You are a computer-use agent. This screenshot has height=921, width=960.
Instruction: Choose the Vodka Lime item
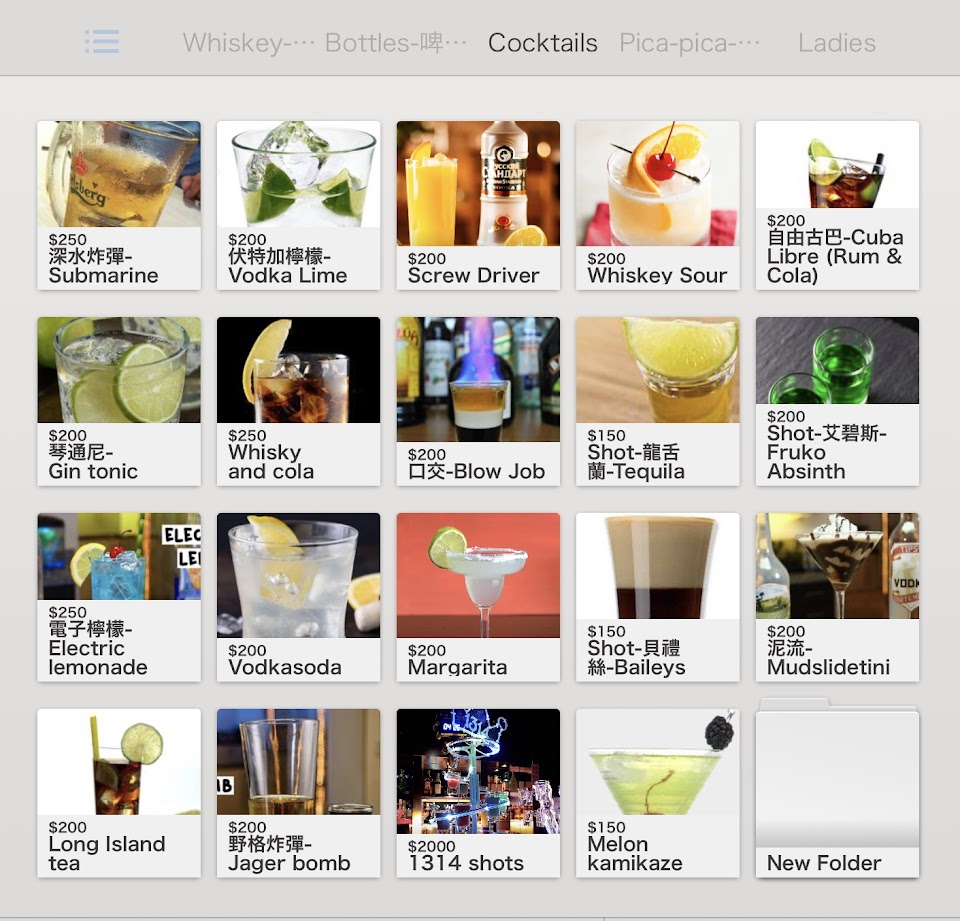coord(298,205)
